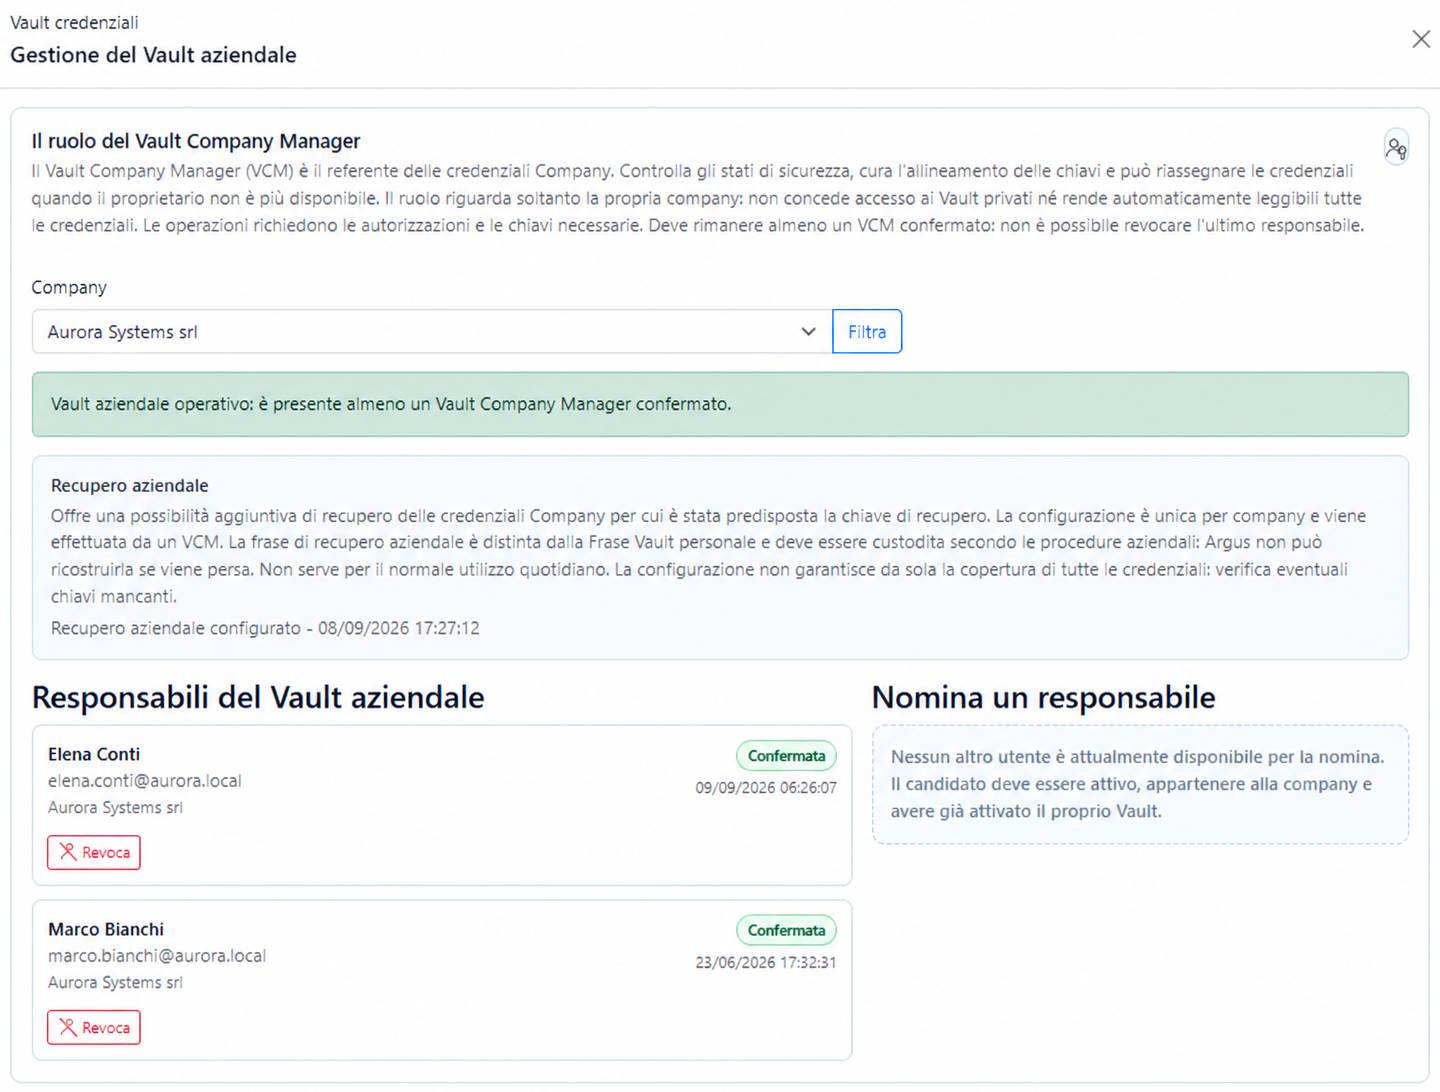Click the Il ruolo del Vault Company Manager heading
The height and width of the screenshot is (1092, 1440).
click(x=196, y=141)
